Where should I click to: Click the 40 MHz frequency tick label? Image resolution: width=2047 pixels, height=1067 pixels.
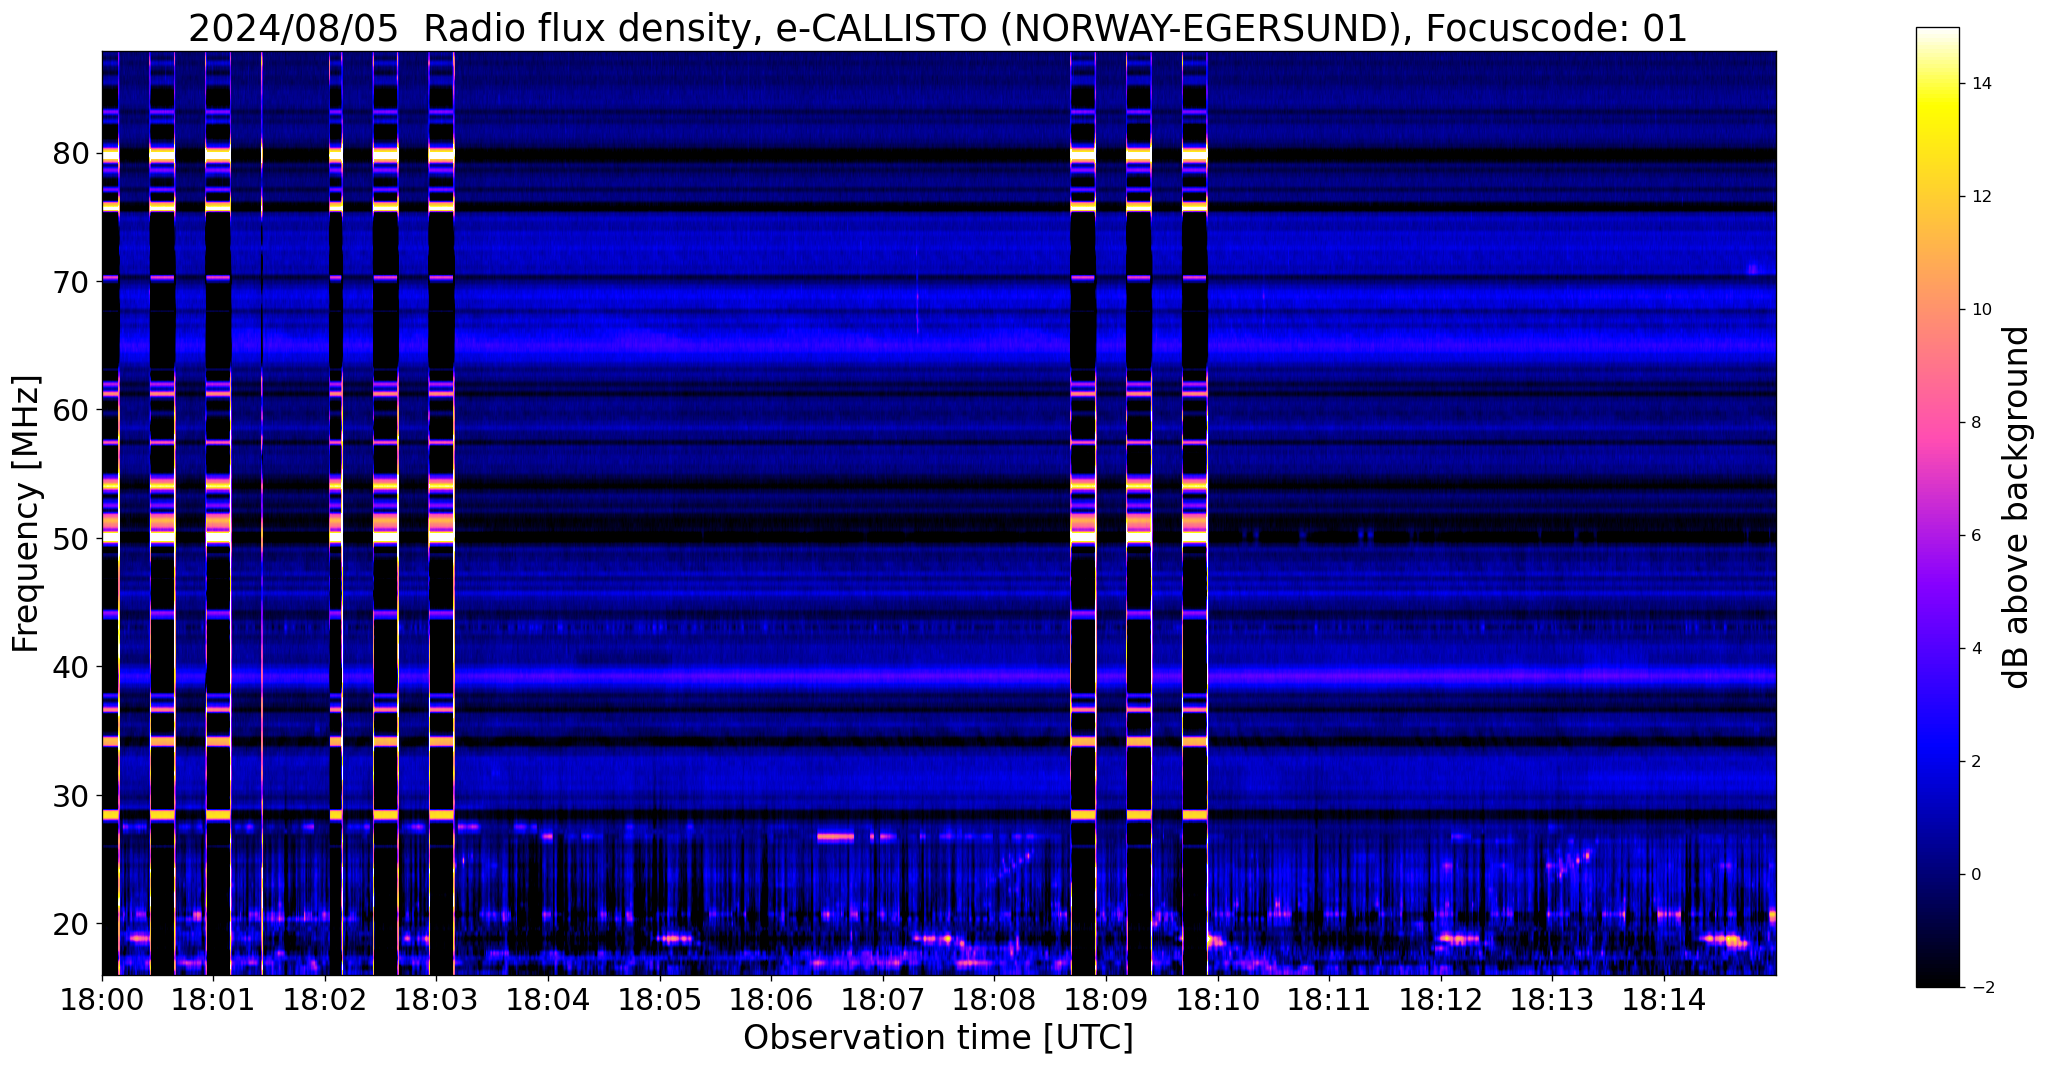point(70,667)
